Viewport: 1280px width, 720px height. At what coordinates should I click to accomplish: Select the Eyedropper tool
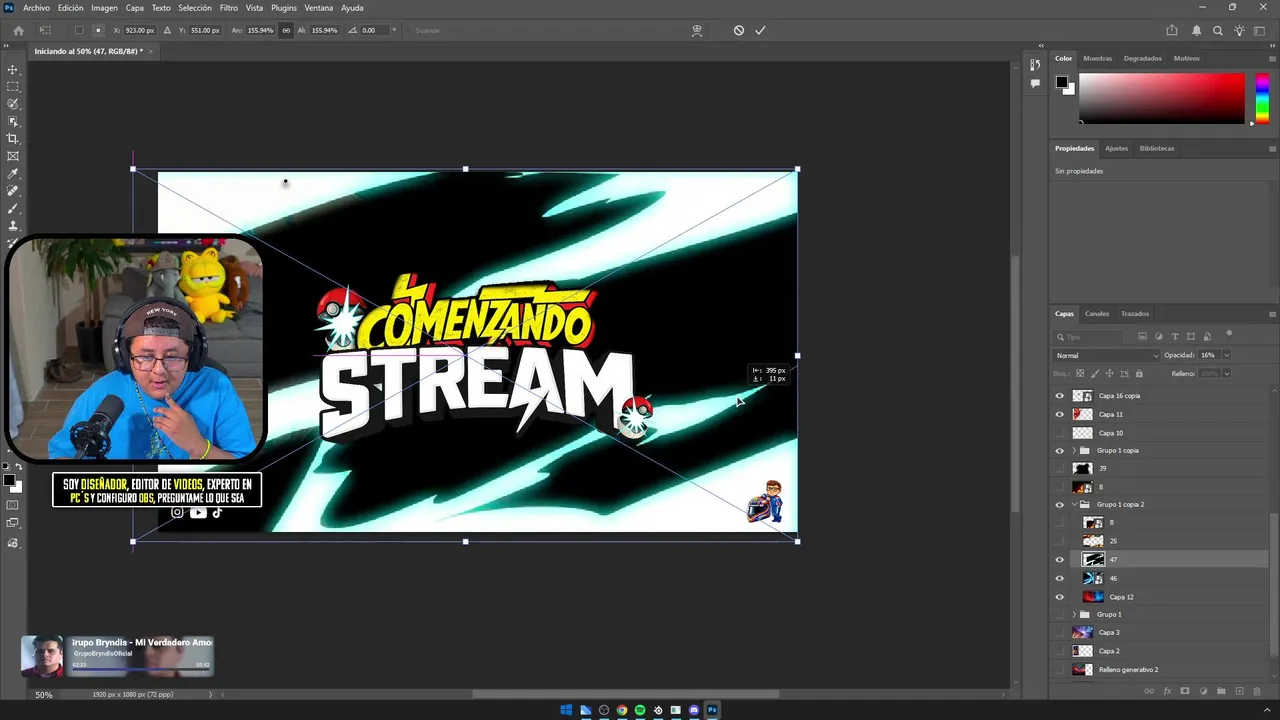tap(13, 173)
